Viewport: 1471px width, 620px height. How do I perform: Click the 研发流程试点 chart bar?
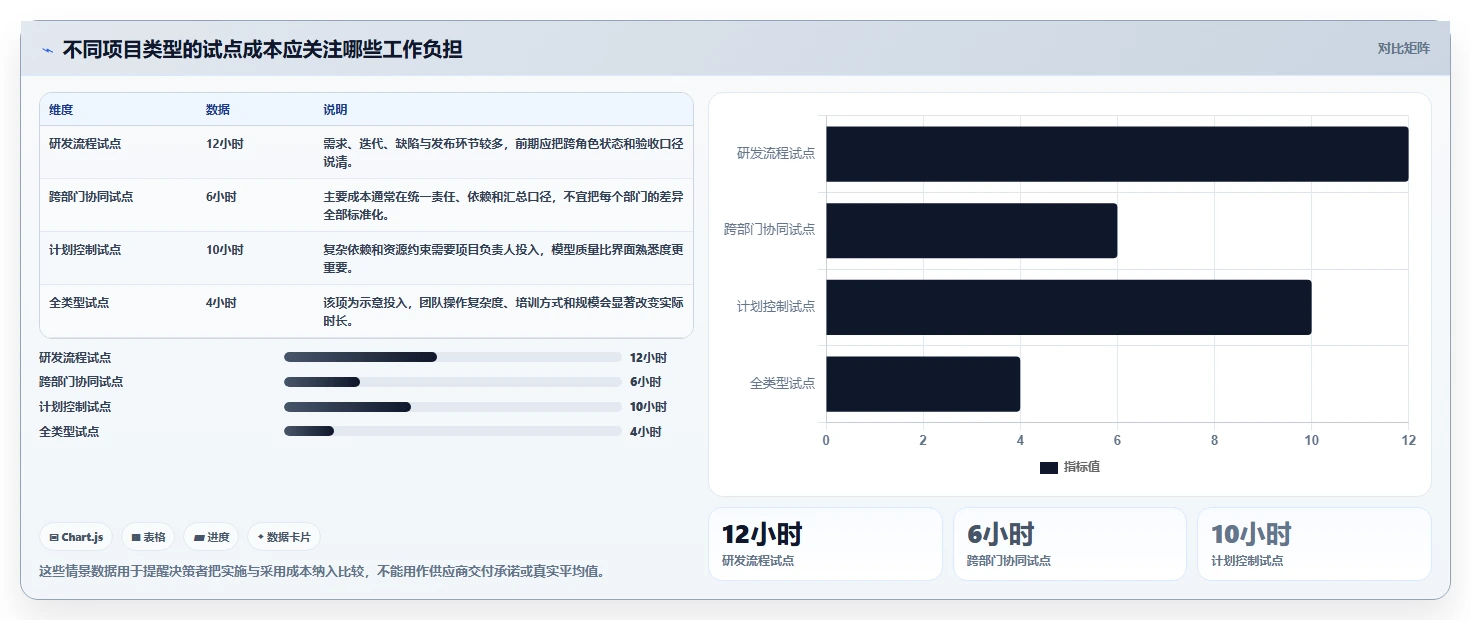(x=1117, y=154)
